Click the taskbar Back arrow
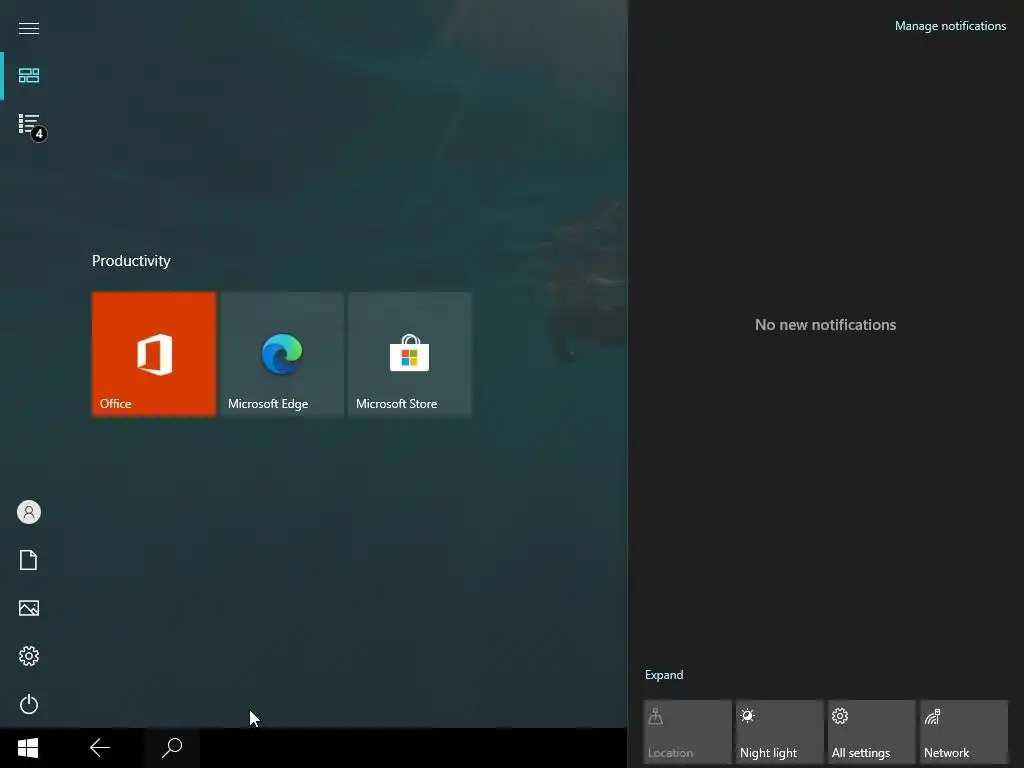 [99, 748]
